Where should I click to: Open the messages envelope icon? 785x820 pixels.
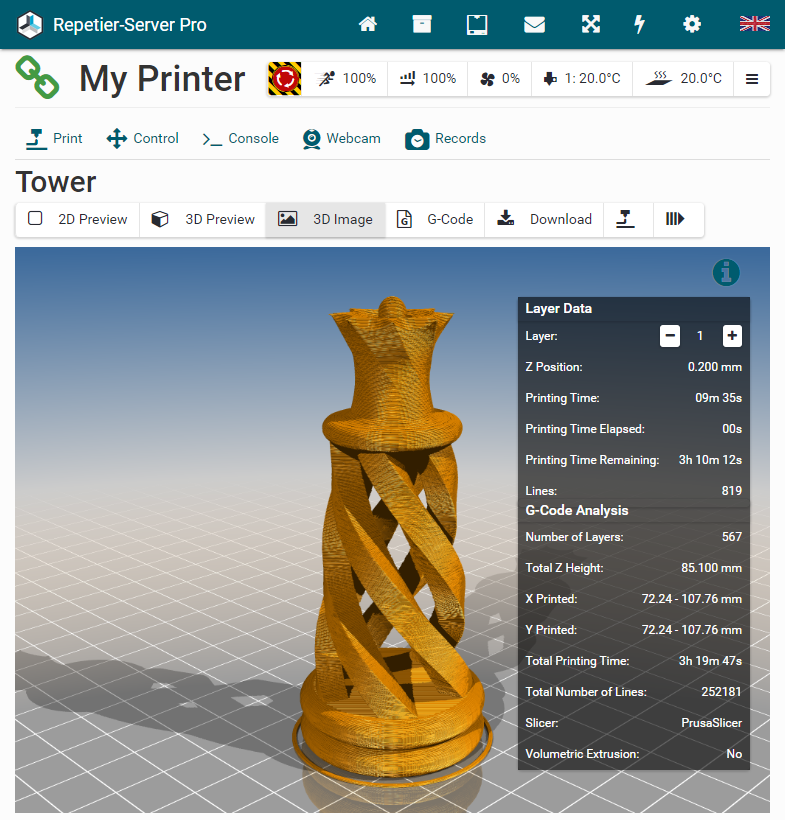point(534,24)
